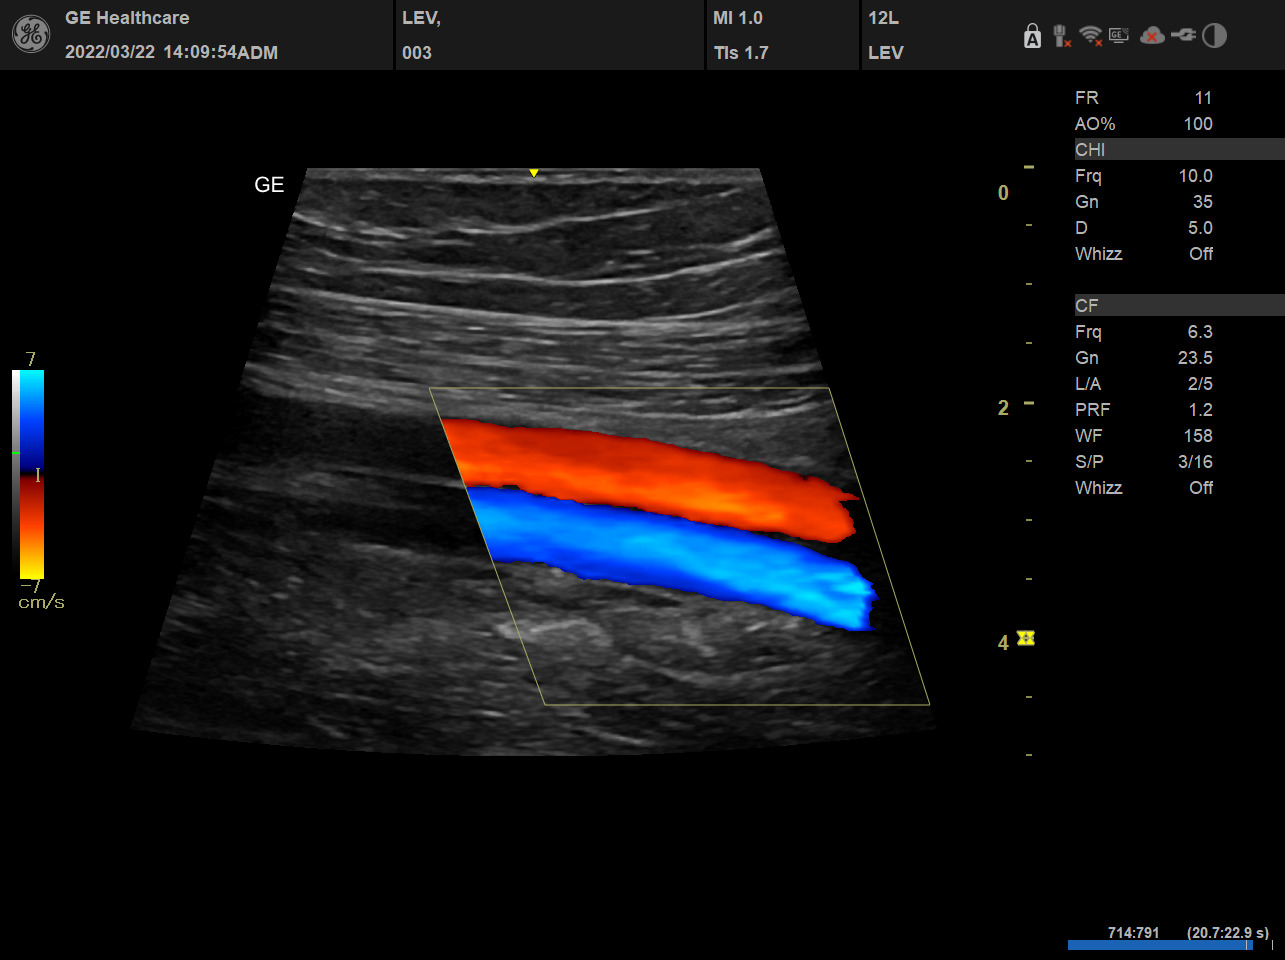Image resolution: width=1285 pixels, height=960 pixels.
Task: Click the GE remote monitor icon
Action: pos(1119,36)
